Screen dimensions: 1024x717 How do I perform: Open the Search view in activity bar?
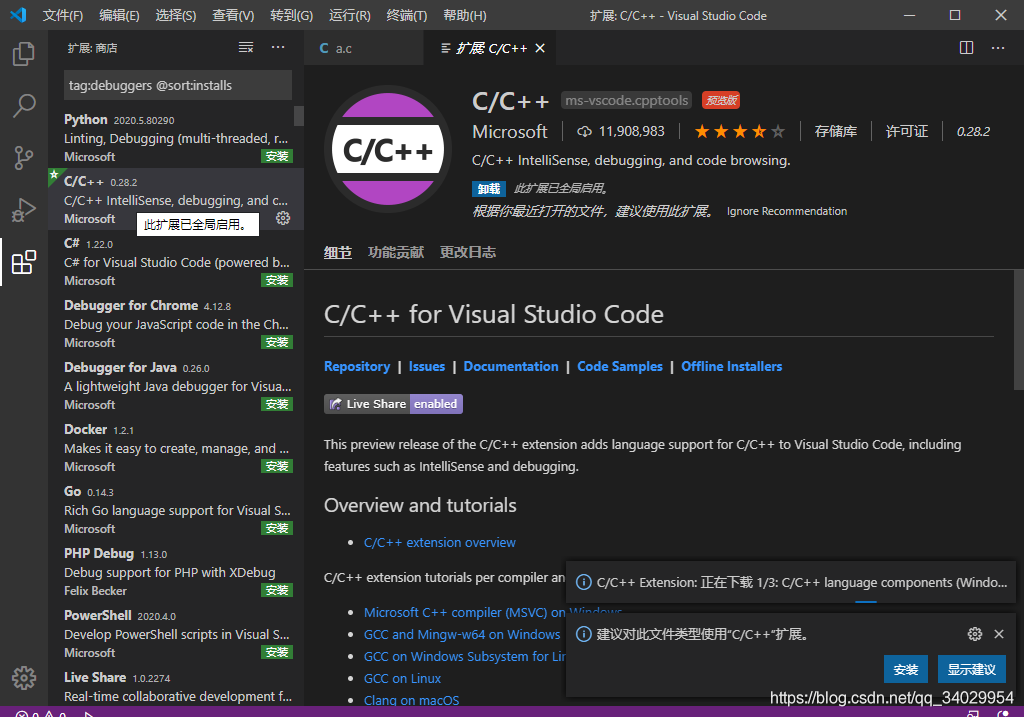coord(24,105)
